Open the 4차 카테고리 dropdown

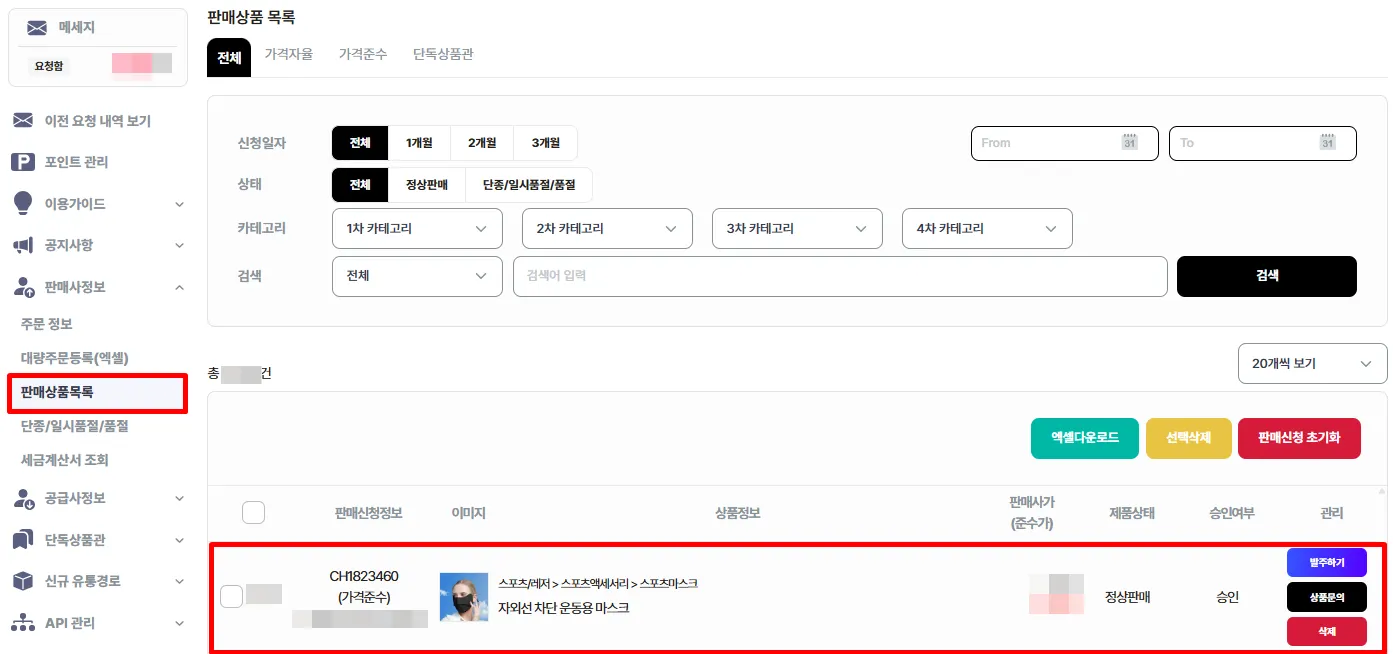point(987,228)
